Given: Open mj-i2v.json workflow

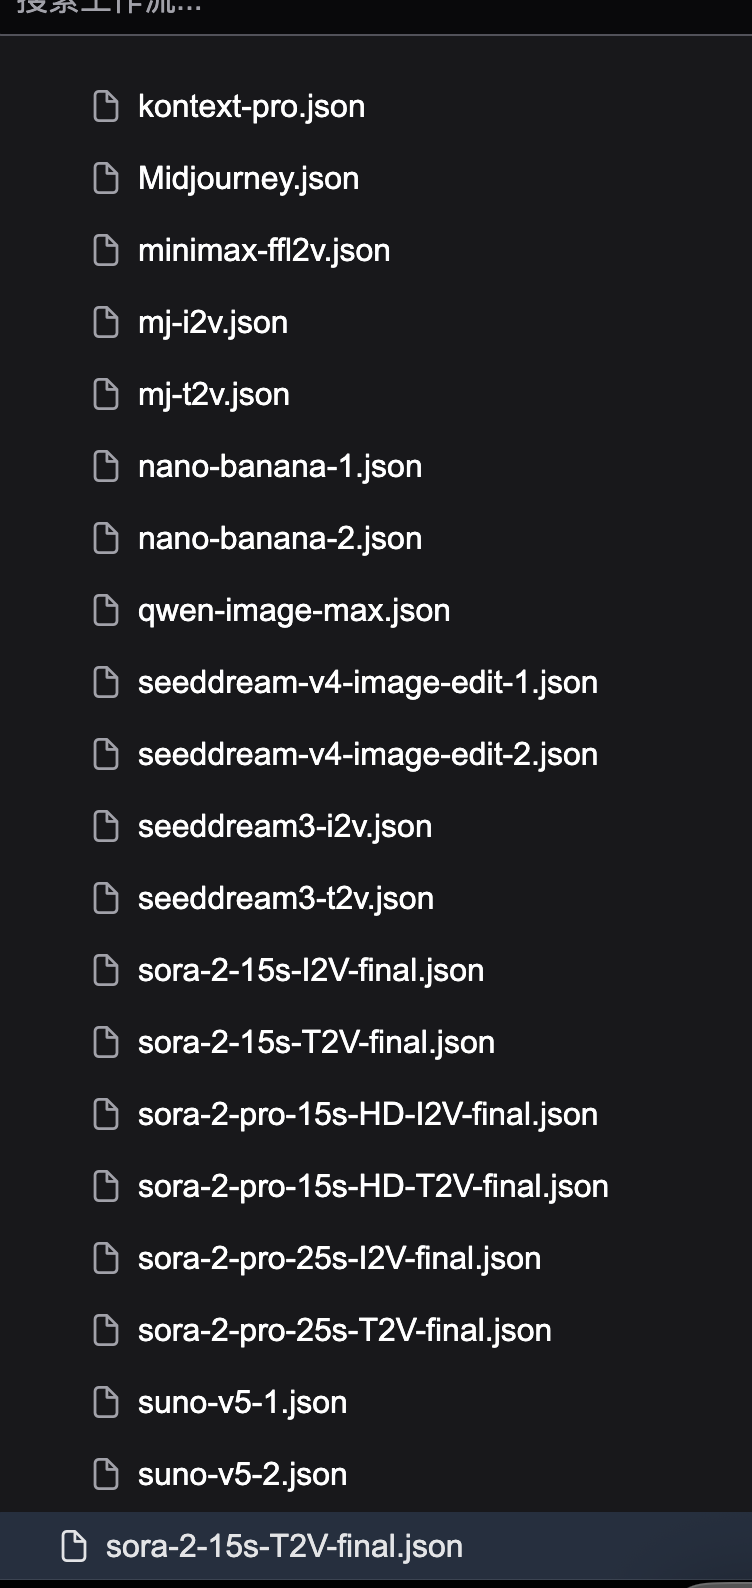Looking at the screenshot, I should tap(213, 322).
